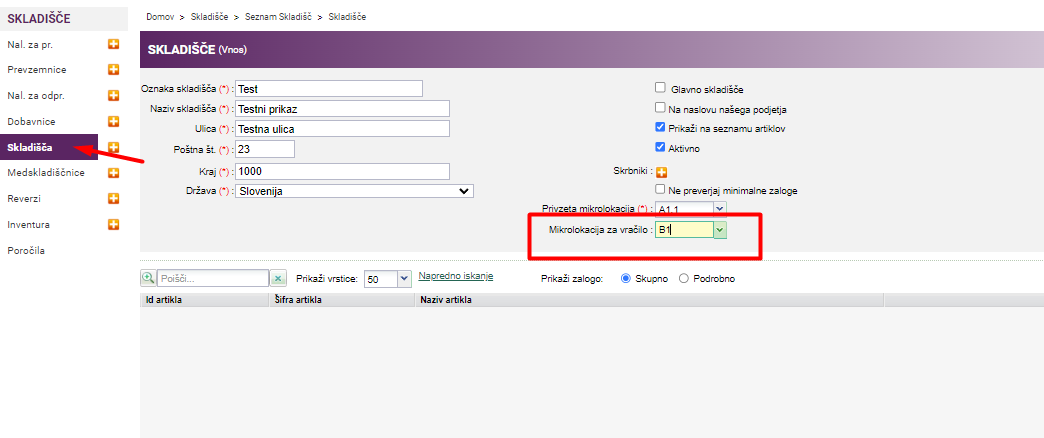Image resolution: width=1044 pixels, height=438 pixels.
Task: Click plus icon next to Nal. za pr.
Action: click(113, 44)
